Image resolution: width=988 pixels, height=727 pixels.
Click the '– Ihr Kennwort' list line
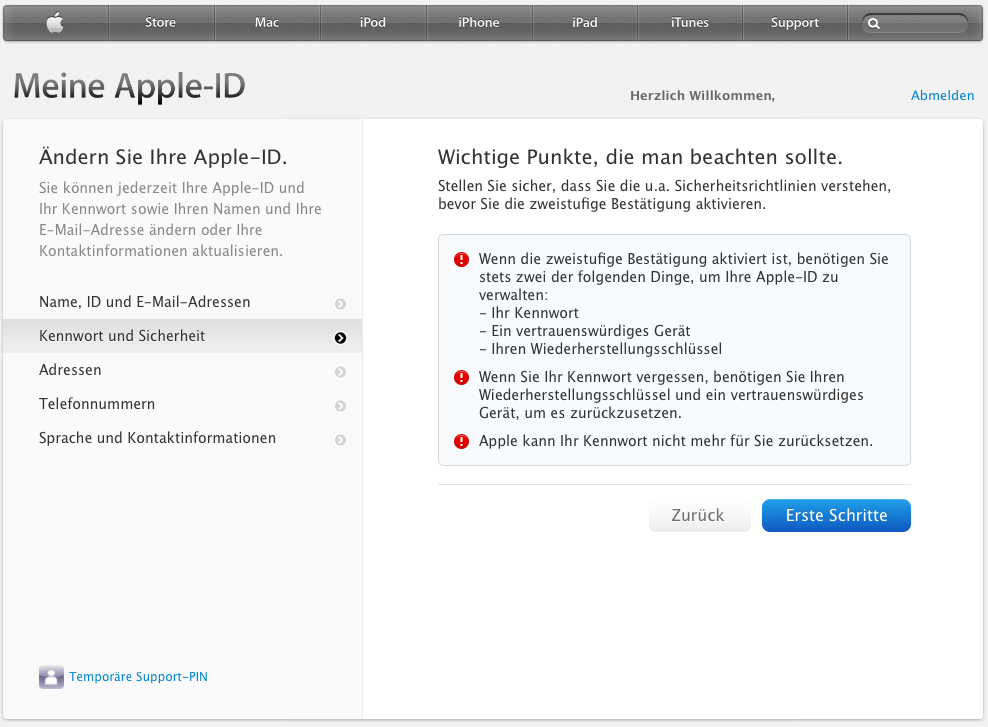point(529,313)
